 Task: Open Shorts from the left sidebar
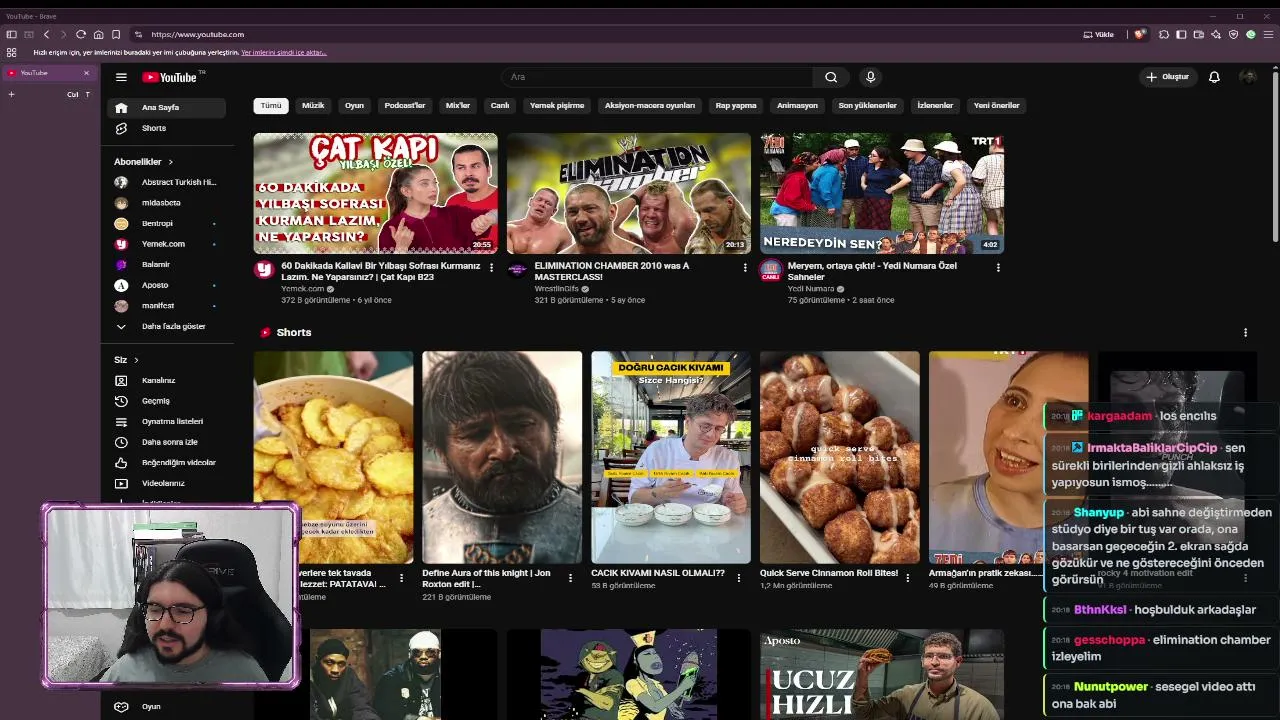[x=166, y=128]
